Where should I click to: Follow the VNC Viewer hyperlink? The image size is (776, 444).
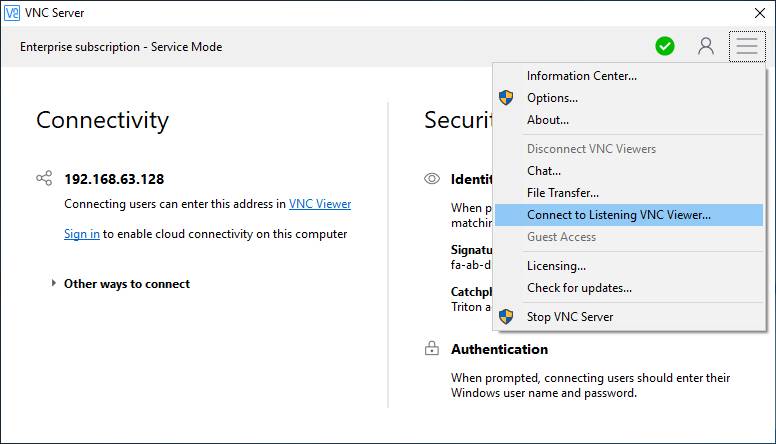[x=320, y=204]
